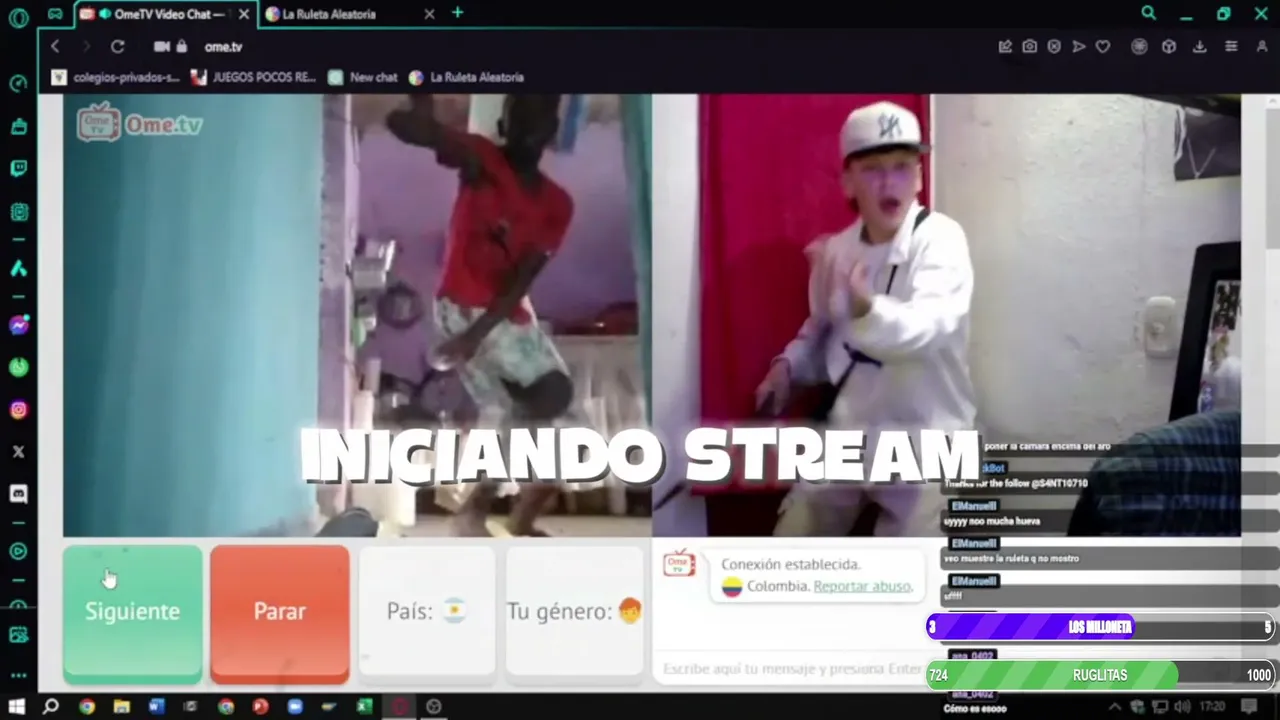Image resolution: width=1280 pixels, height=720 pixels.
Task: Open Discord in the sidebar
Action: click(x=18, y=494)
